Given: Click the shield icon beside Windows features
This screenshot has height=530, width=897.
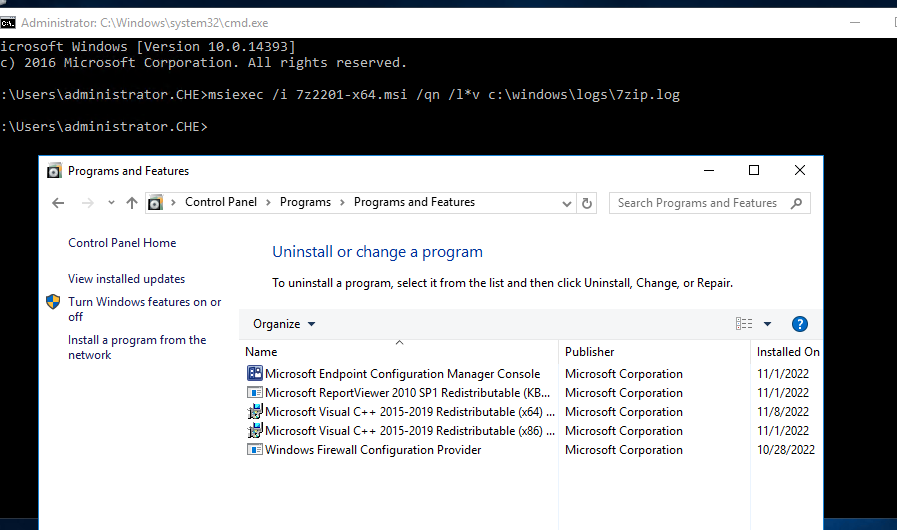Looking at the screenshot, I should click(53, 302).
